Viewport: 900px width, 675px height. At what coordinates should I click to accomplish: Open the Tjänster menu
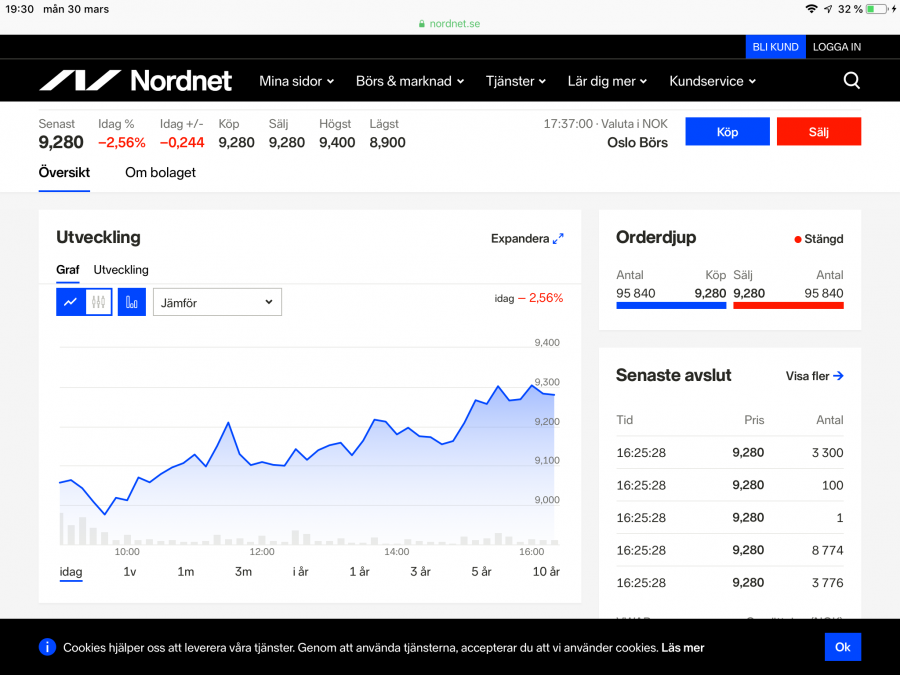(x=516, y=81)
